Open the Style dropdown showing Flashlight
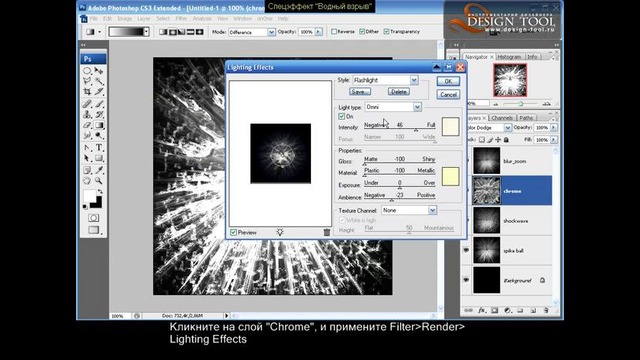The image size is (640, 360). pos(414,80)
